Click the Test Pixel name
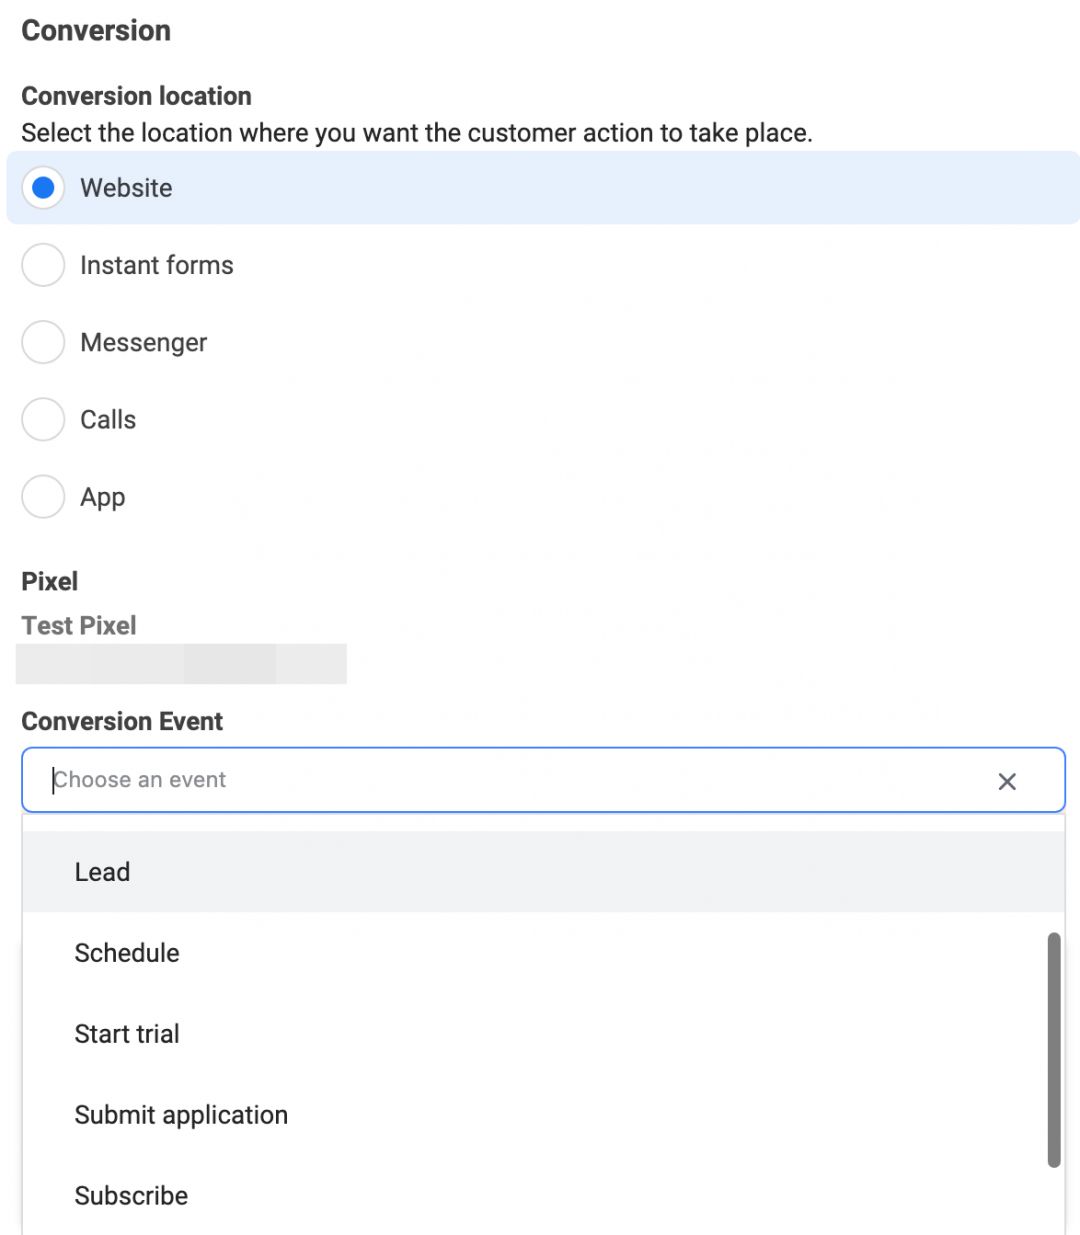This screenshot has height=1235, width=1080. click(79, 626)
